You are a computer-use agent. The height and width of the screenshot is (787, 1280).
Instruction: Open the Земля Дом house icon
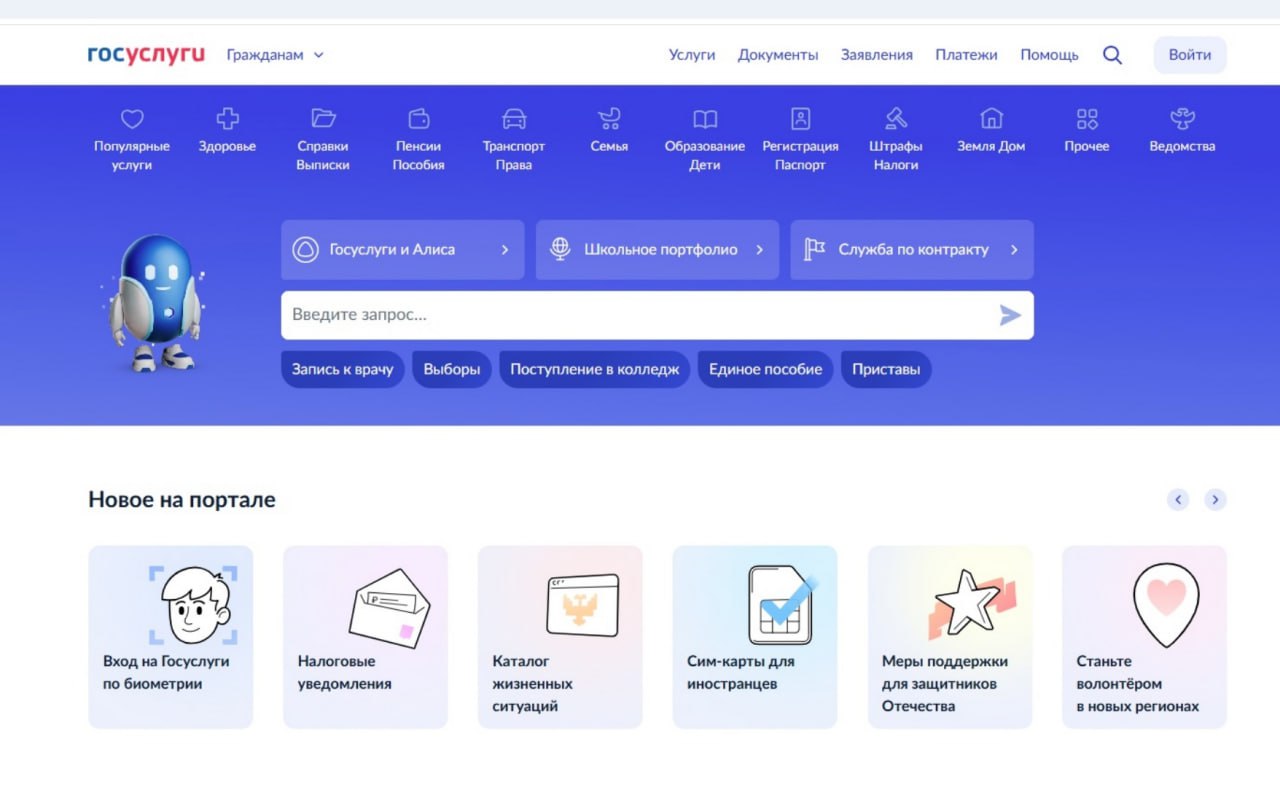(991, 119)
